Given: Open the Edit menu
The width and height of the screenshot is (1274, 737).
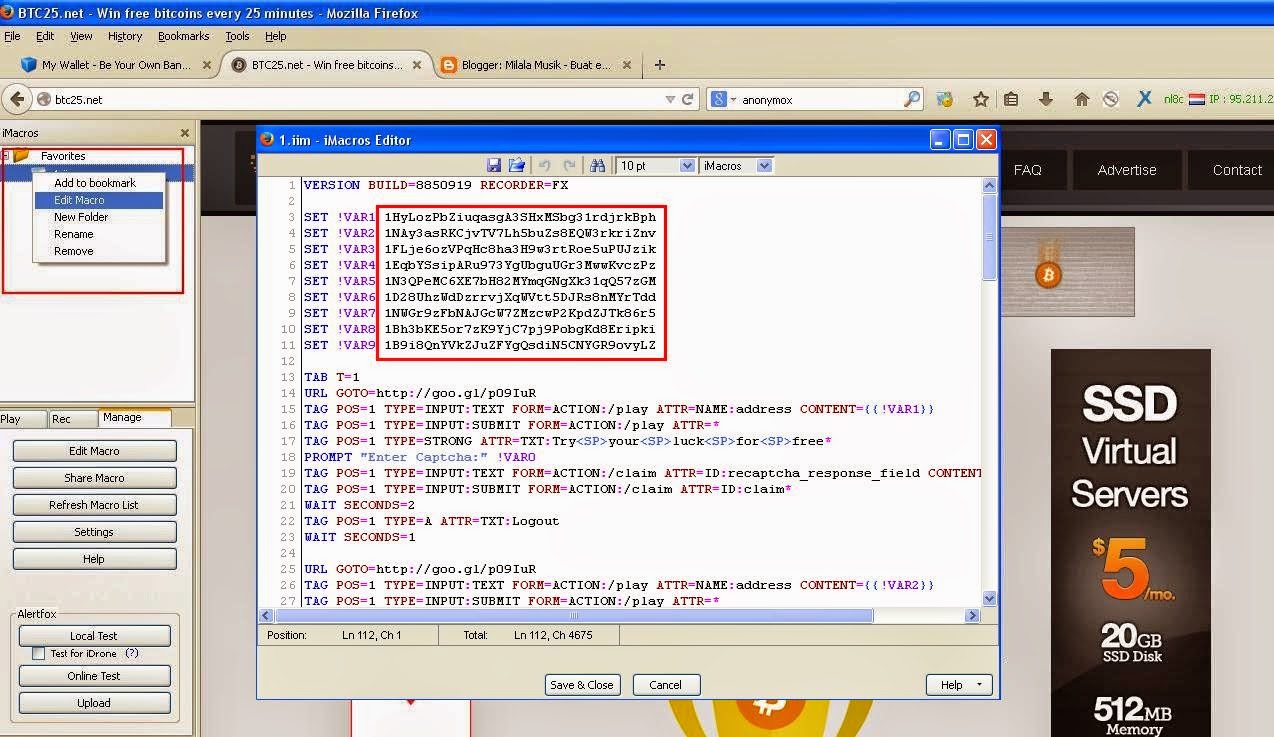Looking at the screenshot, I should [45, 36].
